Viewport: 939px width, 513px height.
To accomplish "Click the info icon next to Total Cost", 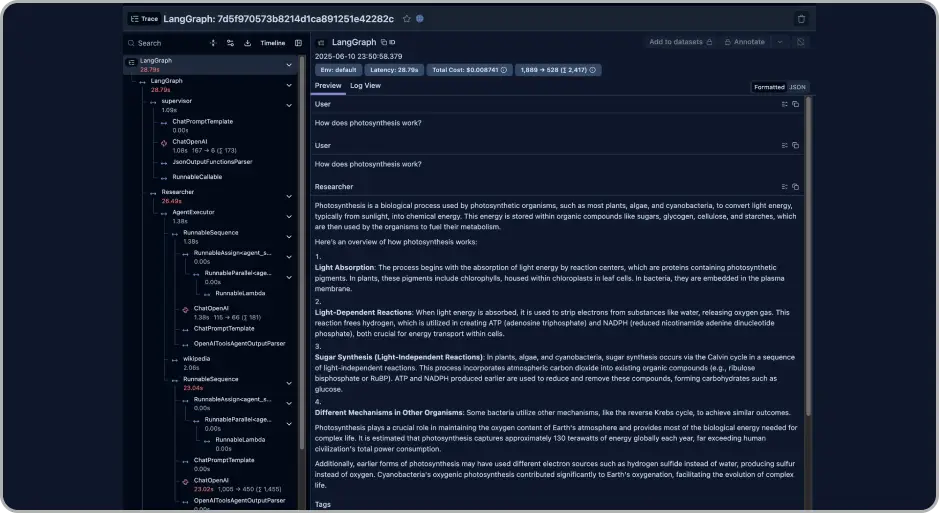I will 504,70.
